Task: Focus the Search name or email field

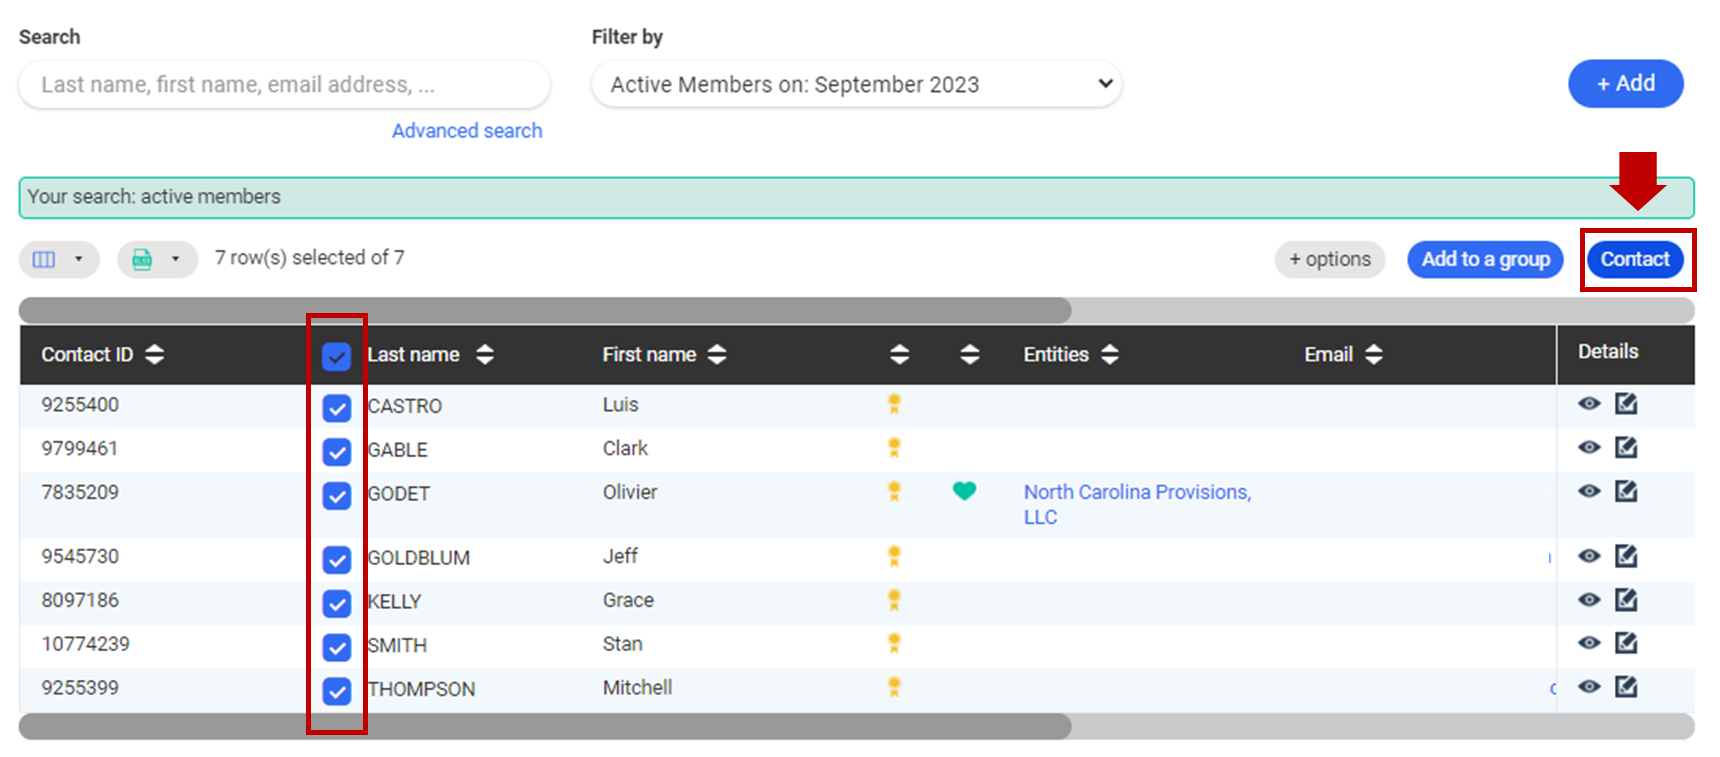Action: (284, 85)
